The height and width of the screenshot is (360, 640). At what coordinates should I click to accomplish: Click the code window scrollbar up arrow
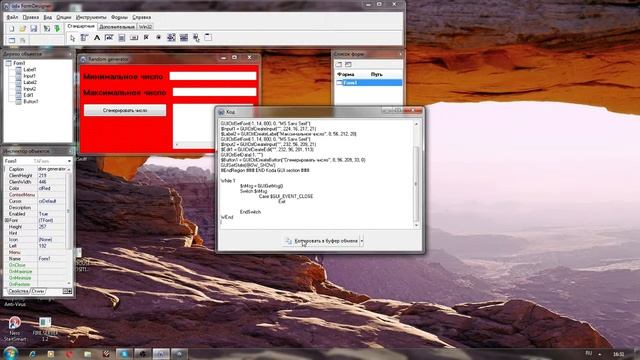point(416,124)
